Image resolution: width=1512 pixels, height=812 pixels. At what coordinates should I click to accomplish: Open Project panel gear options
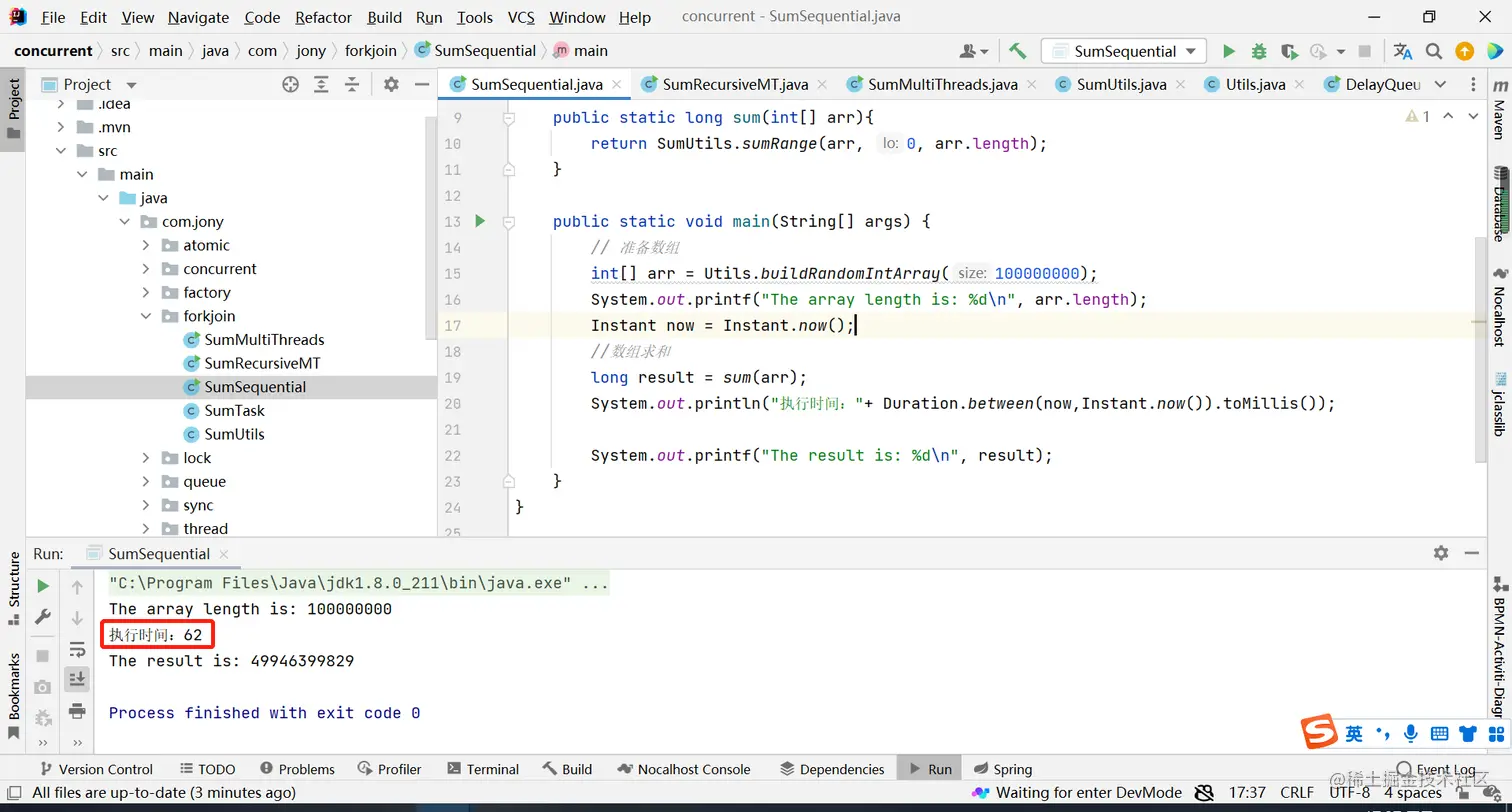point(391,85)
